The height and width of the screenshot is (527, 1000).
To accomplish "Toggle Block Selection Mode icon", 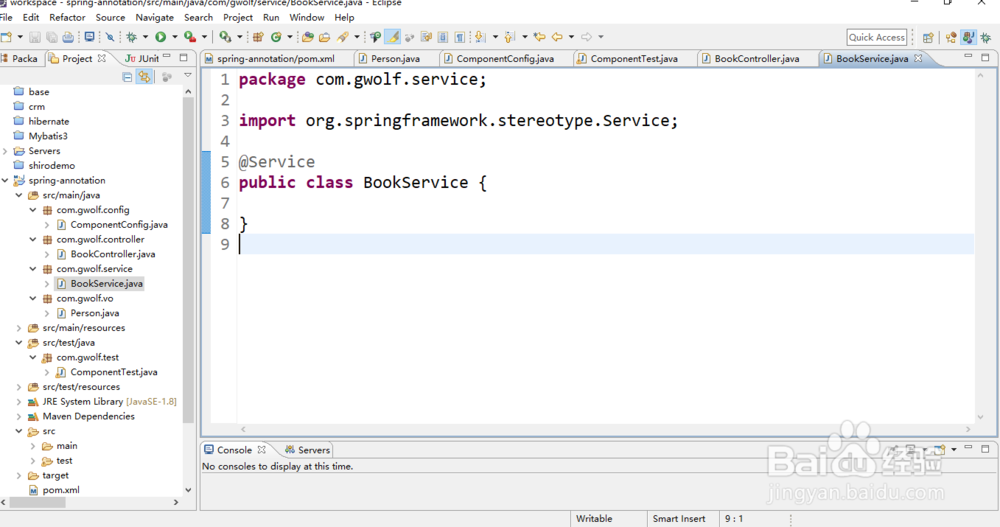I will tap(443, 37).
